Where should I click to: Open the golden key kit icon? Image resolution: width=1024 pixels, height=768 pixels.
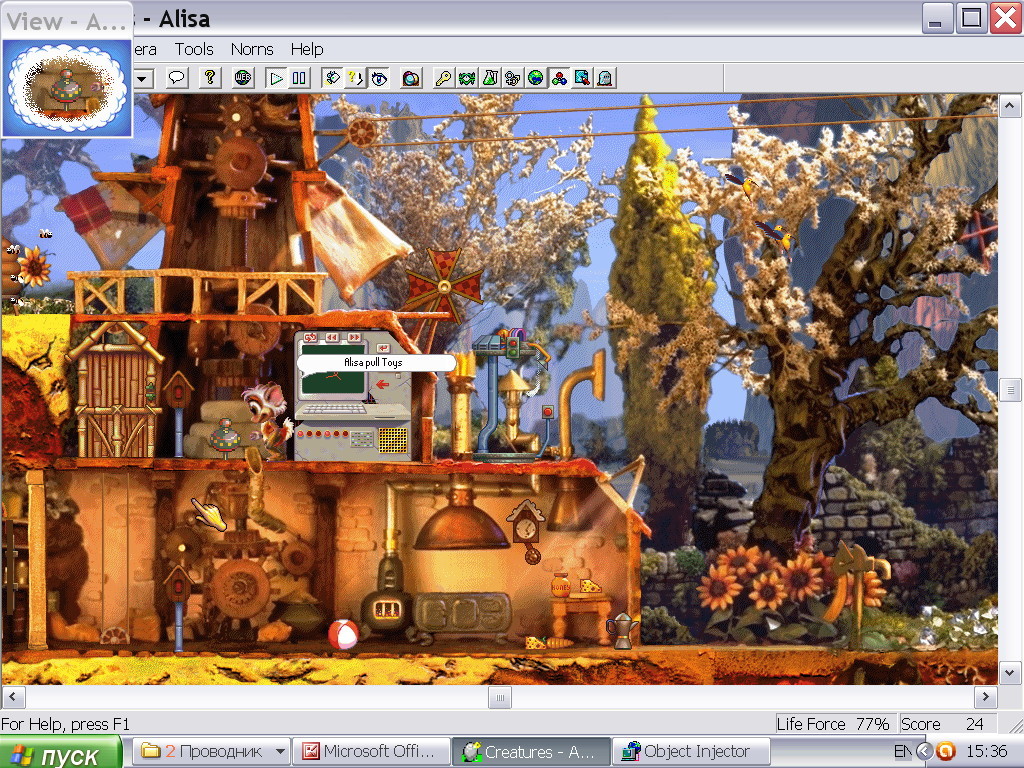point(443,78)
